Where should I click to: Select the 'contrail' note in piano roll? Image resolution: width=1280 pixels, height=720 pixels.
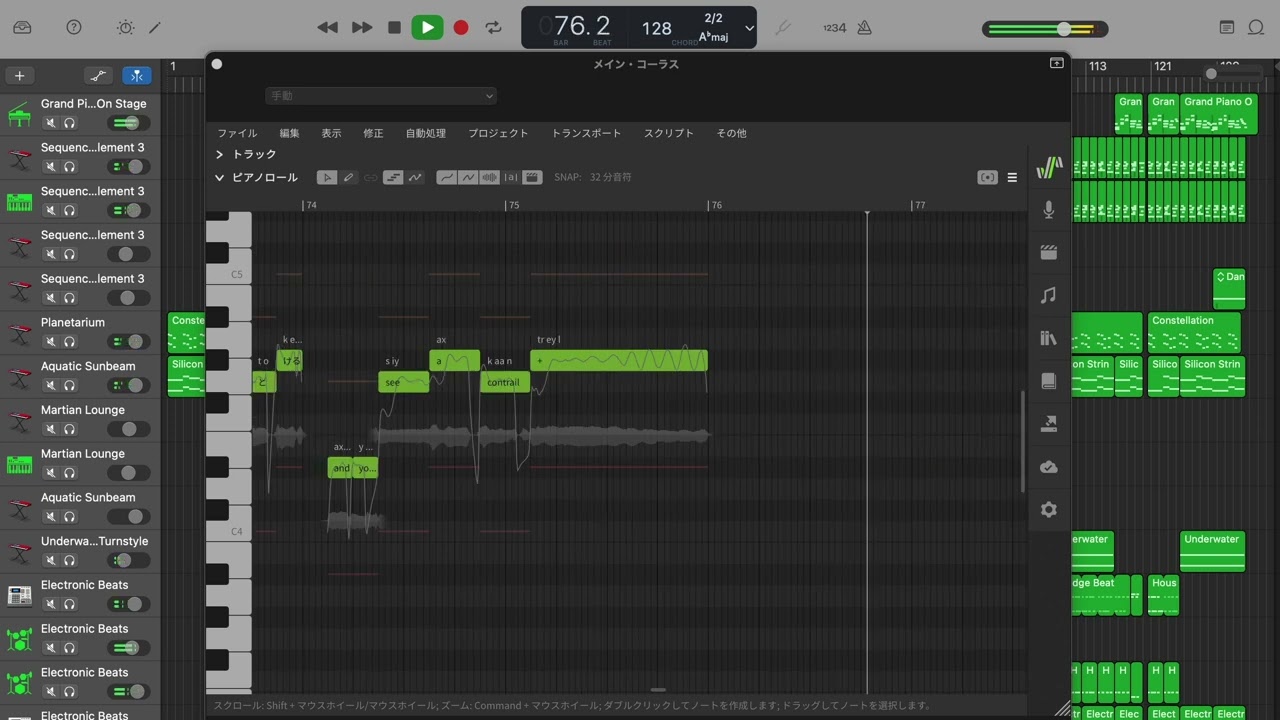click(x=504, y=383)
